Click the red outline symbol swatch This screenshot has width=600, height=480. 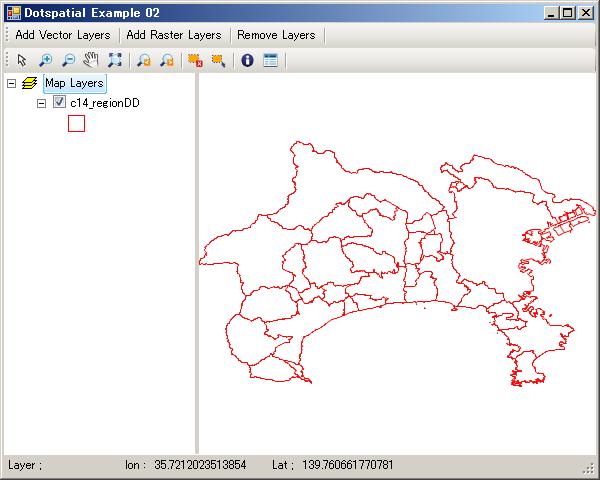(76, 123)
